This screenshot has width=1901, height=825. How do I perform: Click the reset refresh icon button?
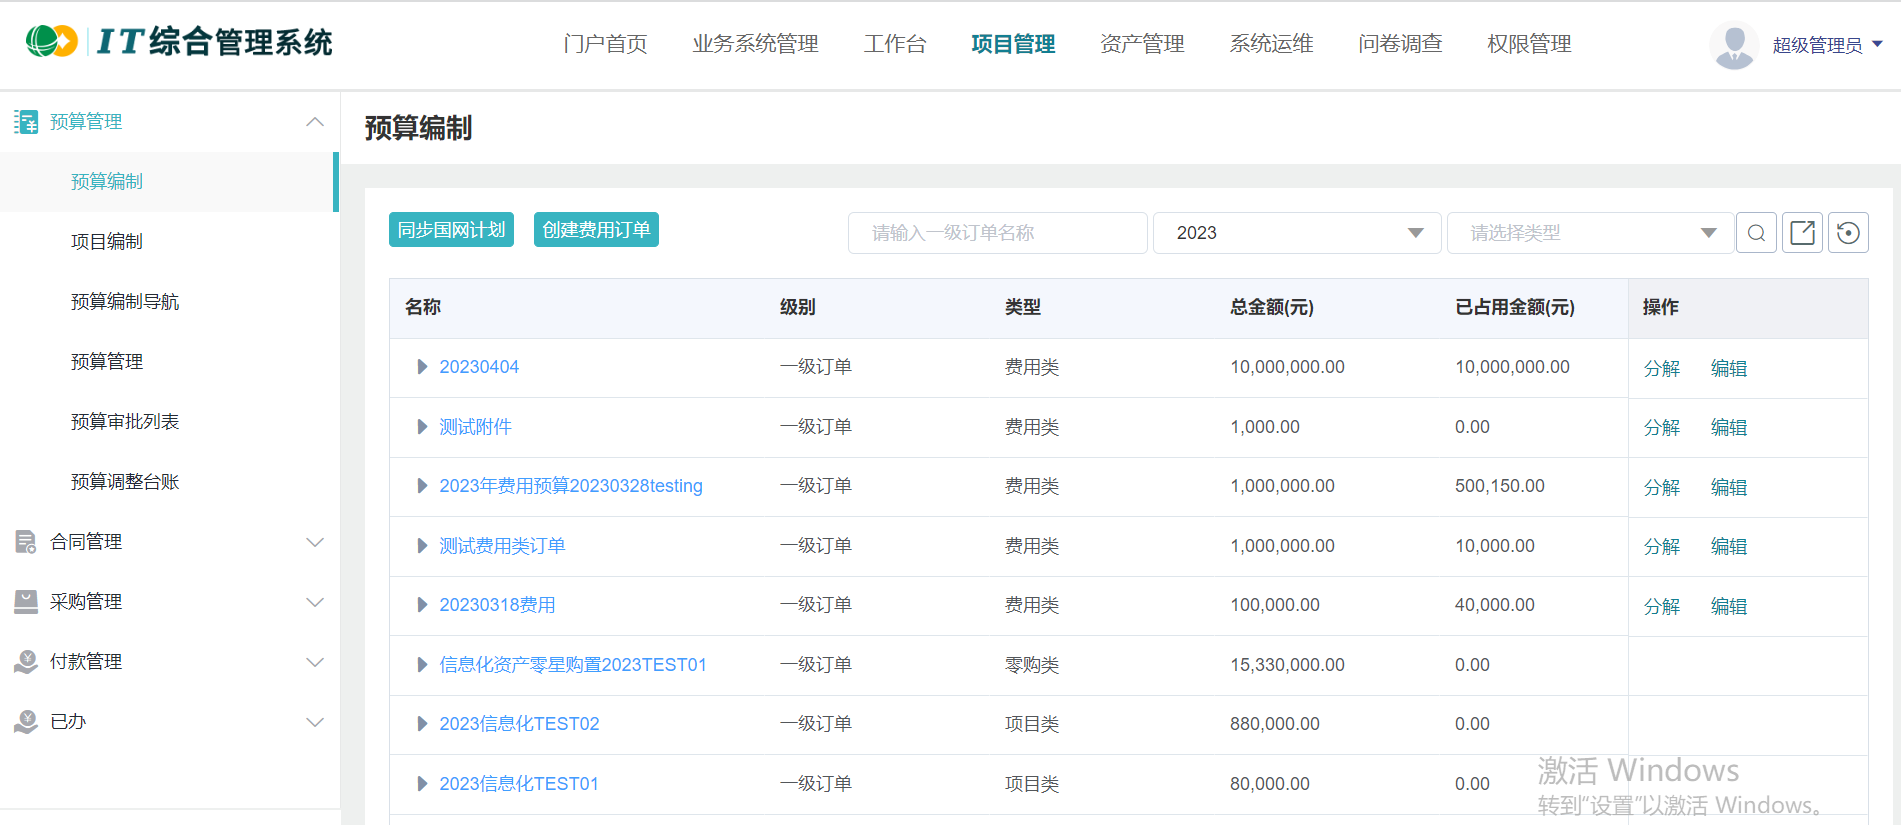[x=1848, y=233]
